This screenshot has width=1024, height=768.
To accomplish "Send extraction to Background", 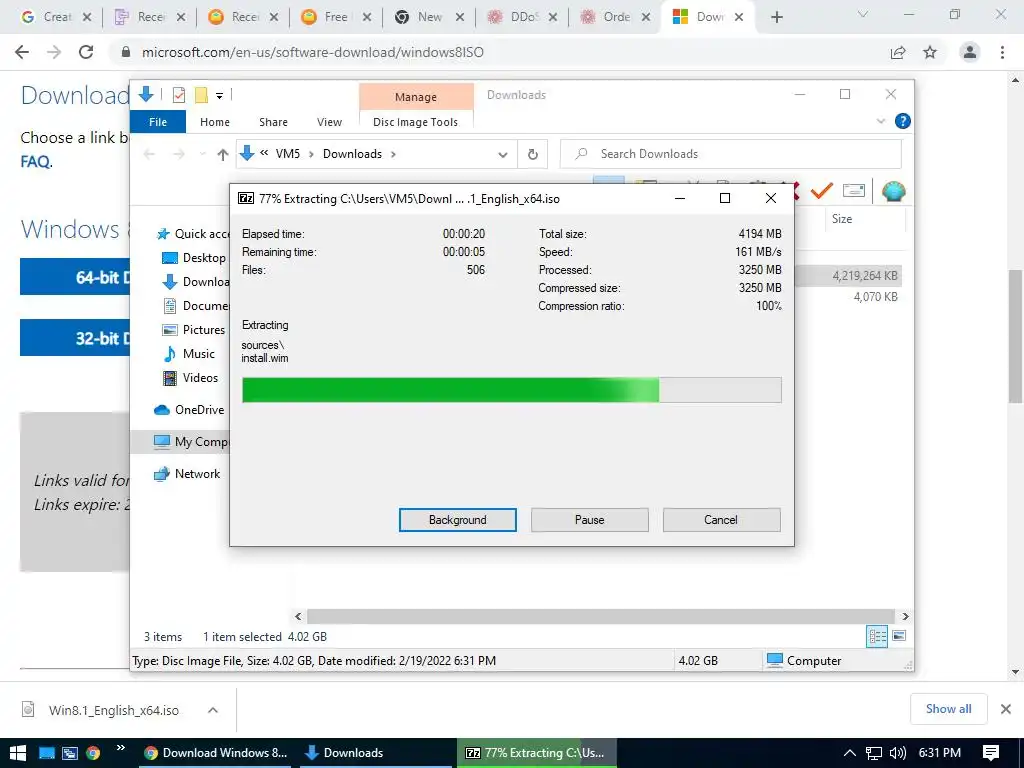I will (x=457, y=520).
